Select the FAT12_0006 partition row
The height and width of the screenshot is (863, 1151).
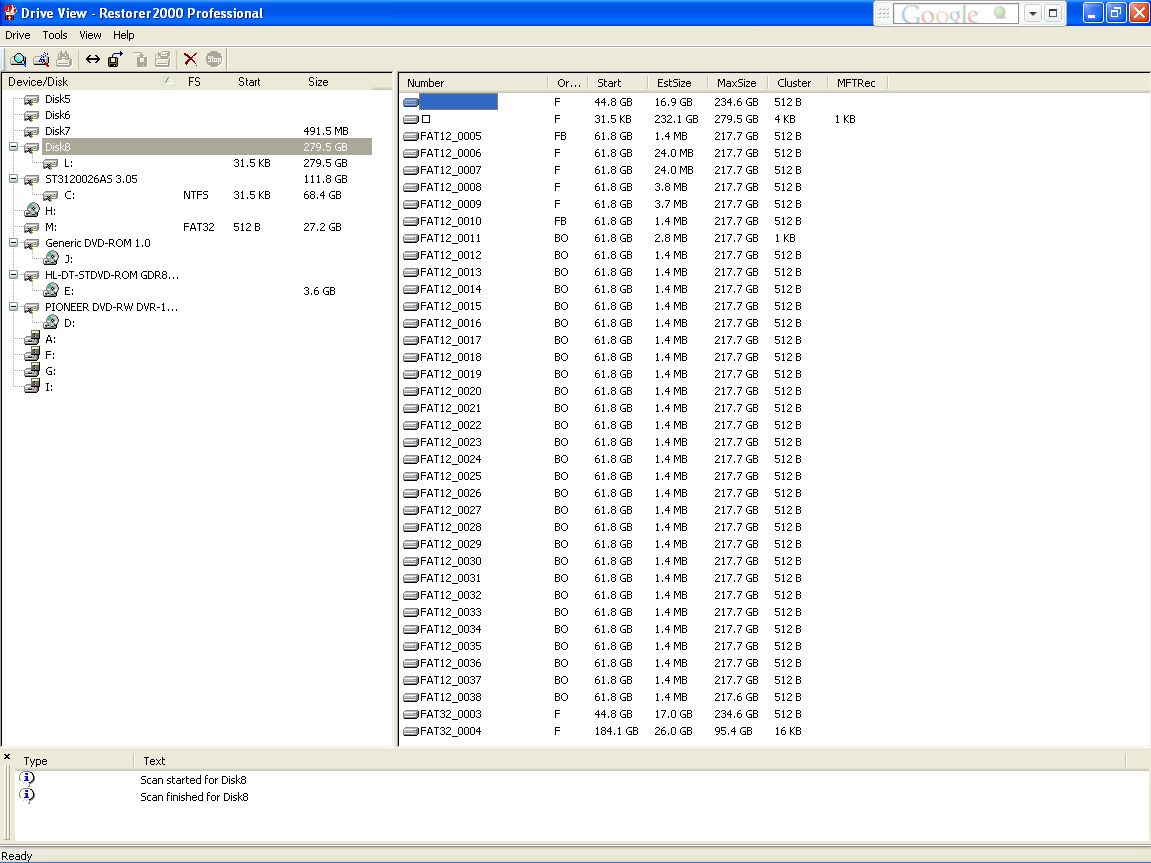[x=450, y=153]
